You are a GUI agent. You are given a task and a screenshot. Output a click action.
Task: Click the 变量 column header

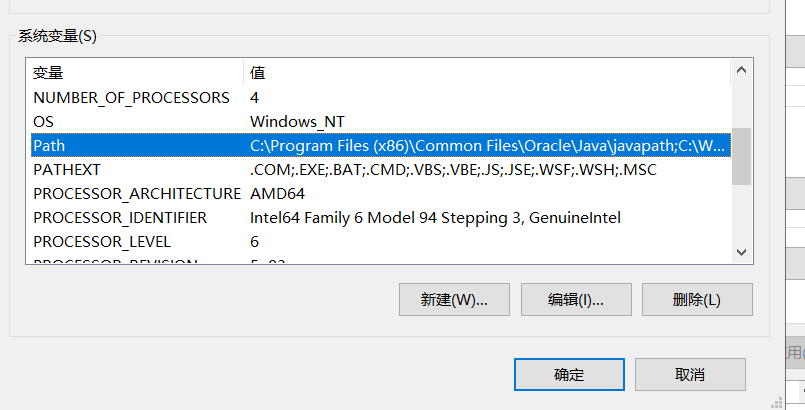tap(136, 73)
